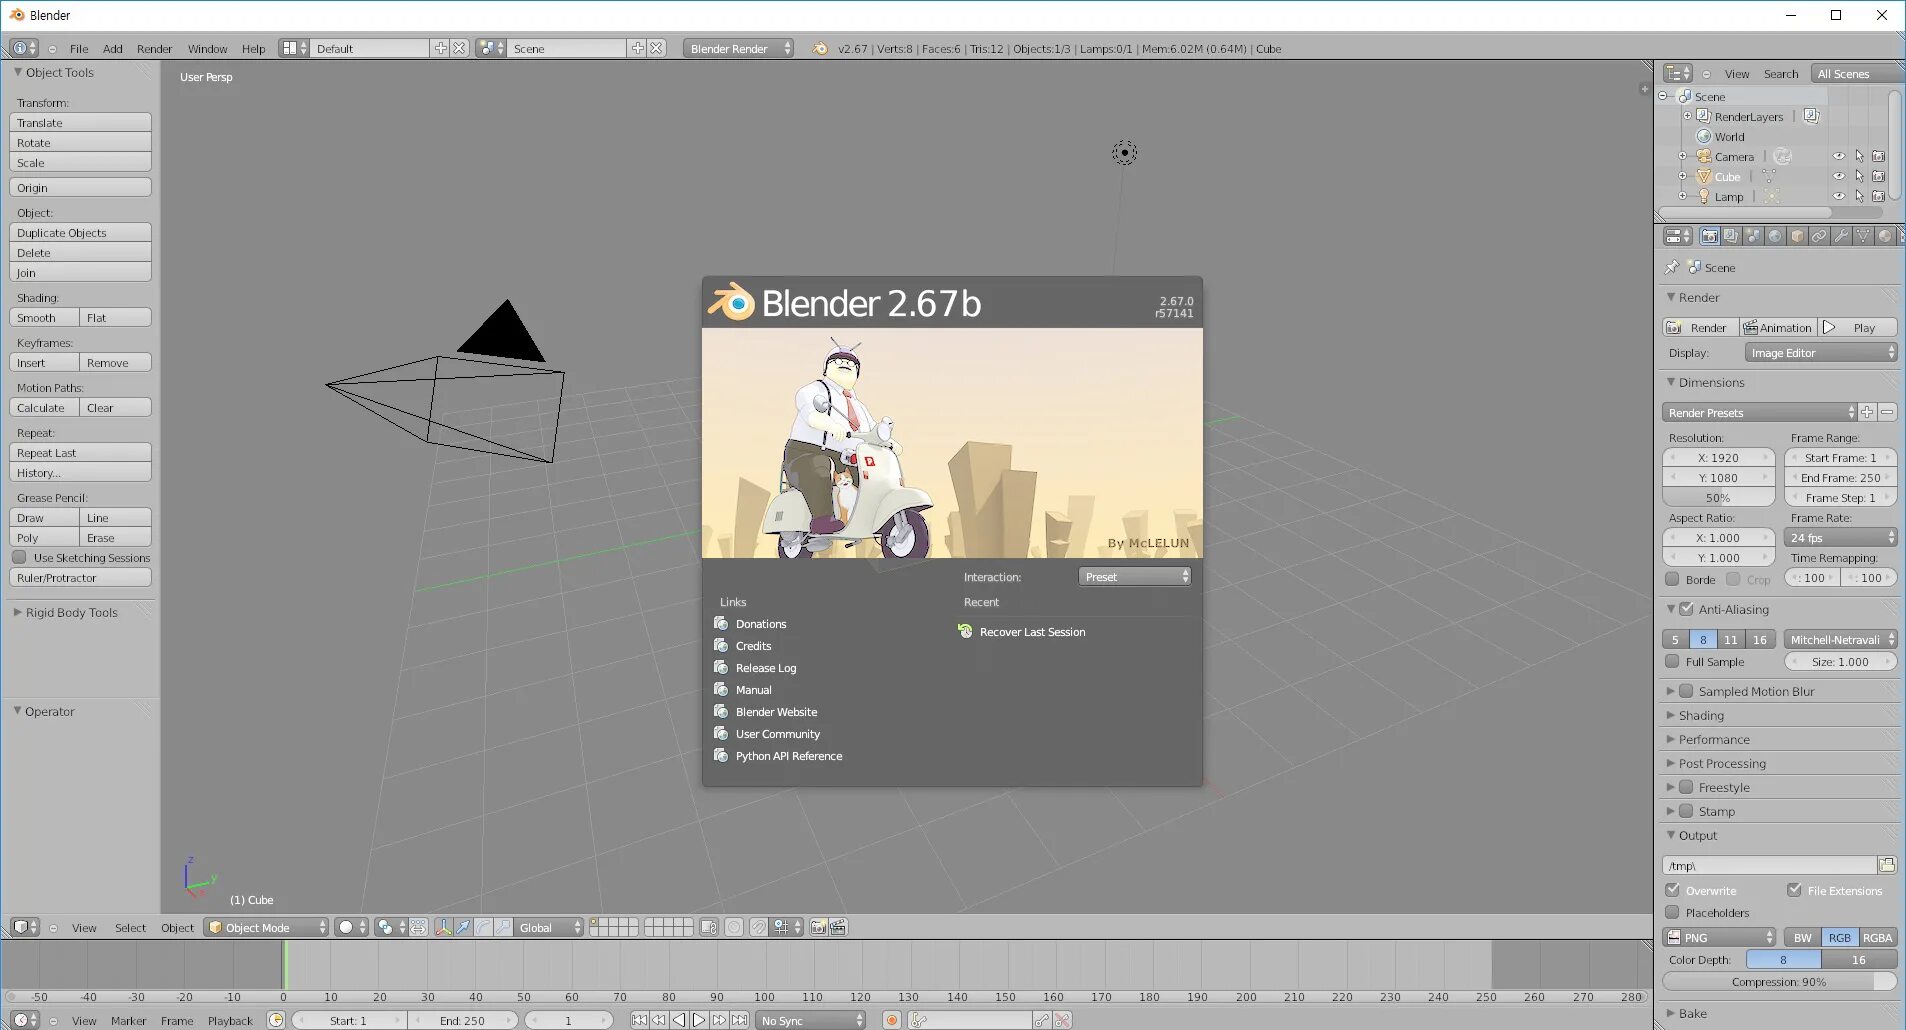The image size is (1906, 1030).
Task: Click the Smooth shading button
Action: click(44, 318)
